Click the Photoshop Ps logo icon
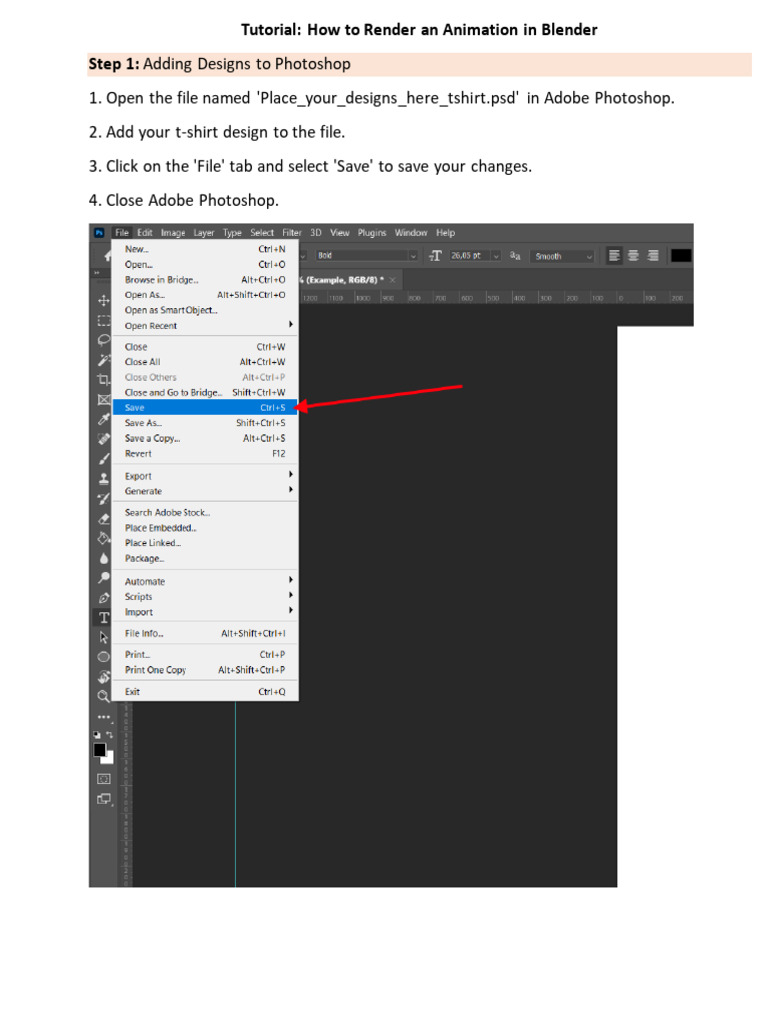 (x=99, y=232)
